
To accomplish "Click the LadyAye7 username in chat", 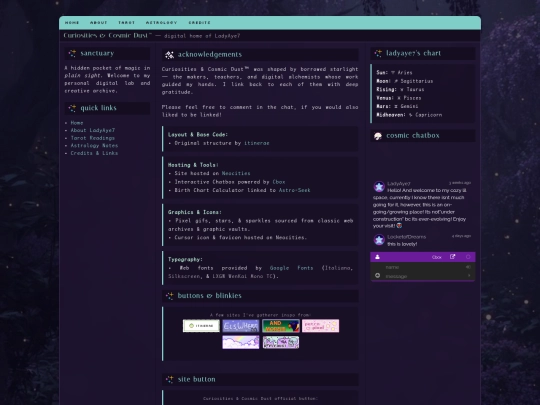I will coord(399,184).
